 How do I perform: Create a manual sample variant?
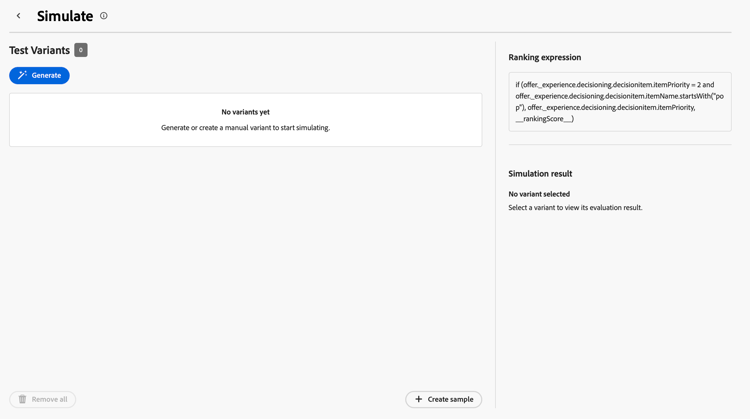443,399
